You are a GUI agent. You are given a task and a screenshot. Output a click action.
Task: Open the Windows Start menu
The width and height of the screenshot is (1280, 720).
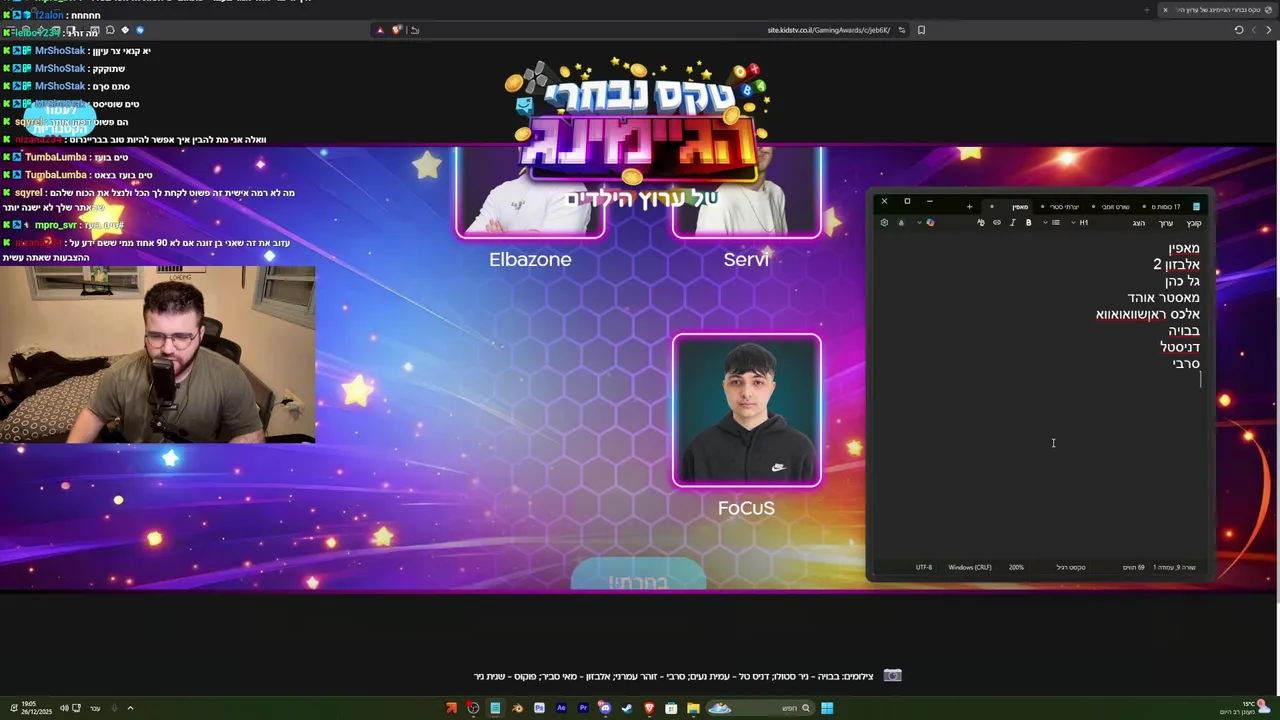[827, 708]
